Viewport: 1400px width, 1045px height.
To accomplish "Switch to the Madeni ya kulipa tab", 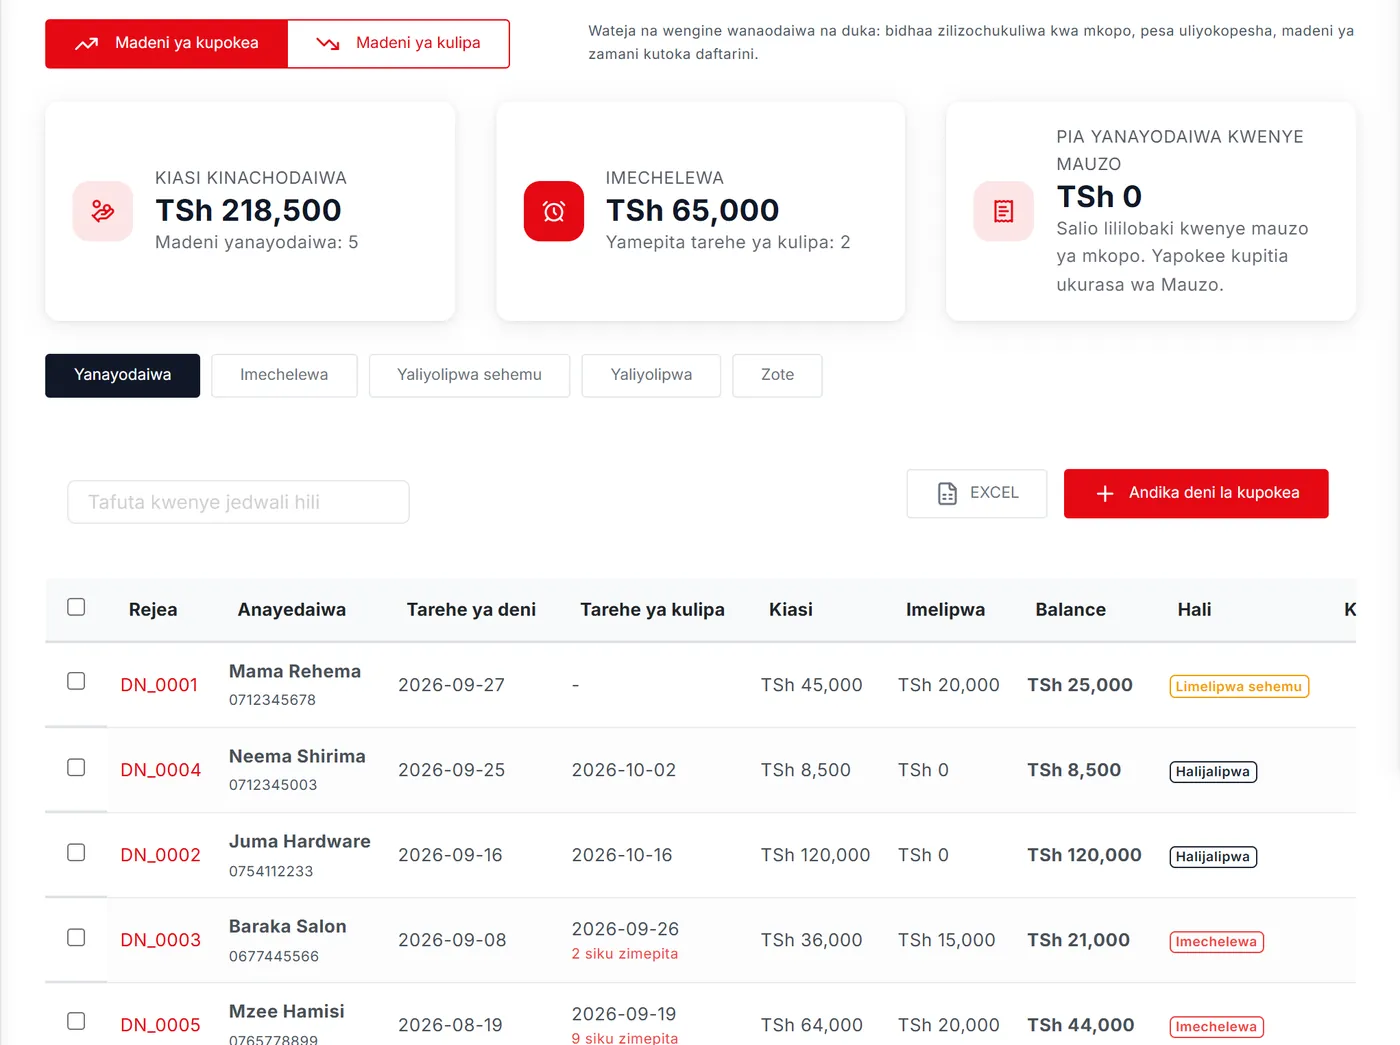I will pos(398,43).
